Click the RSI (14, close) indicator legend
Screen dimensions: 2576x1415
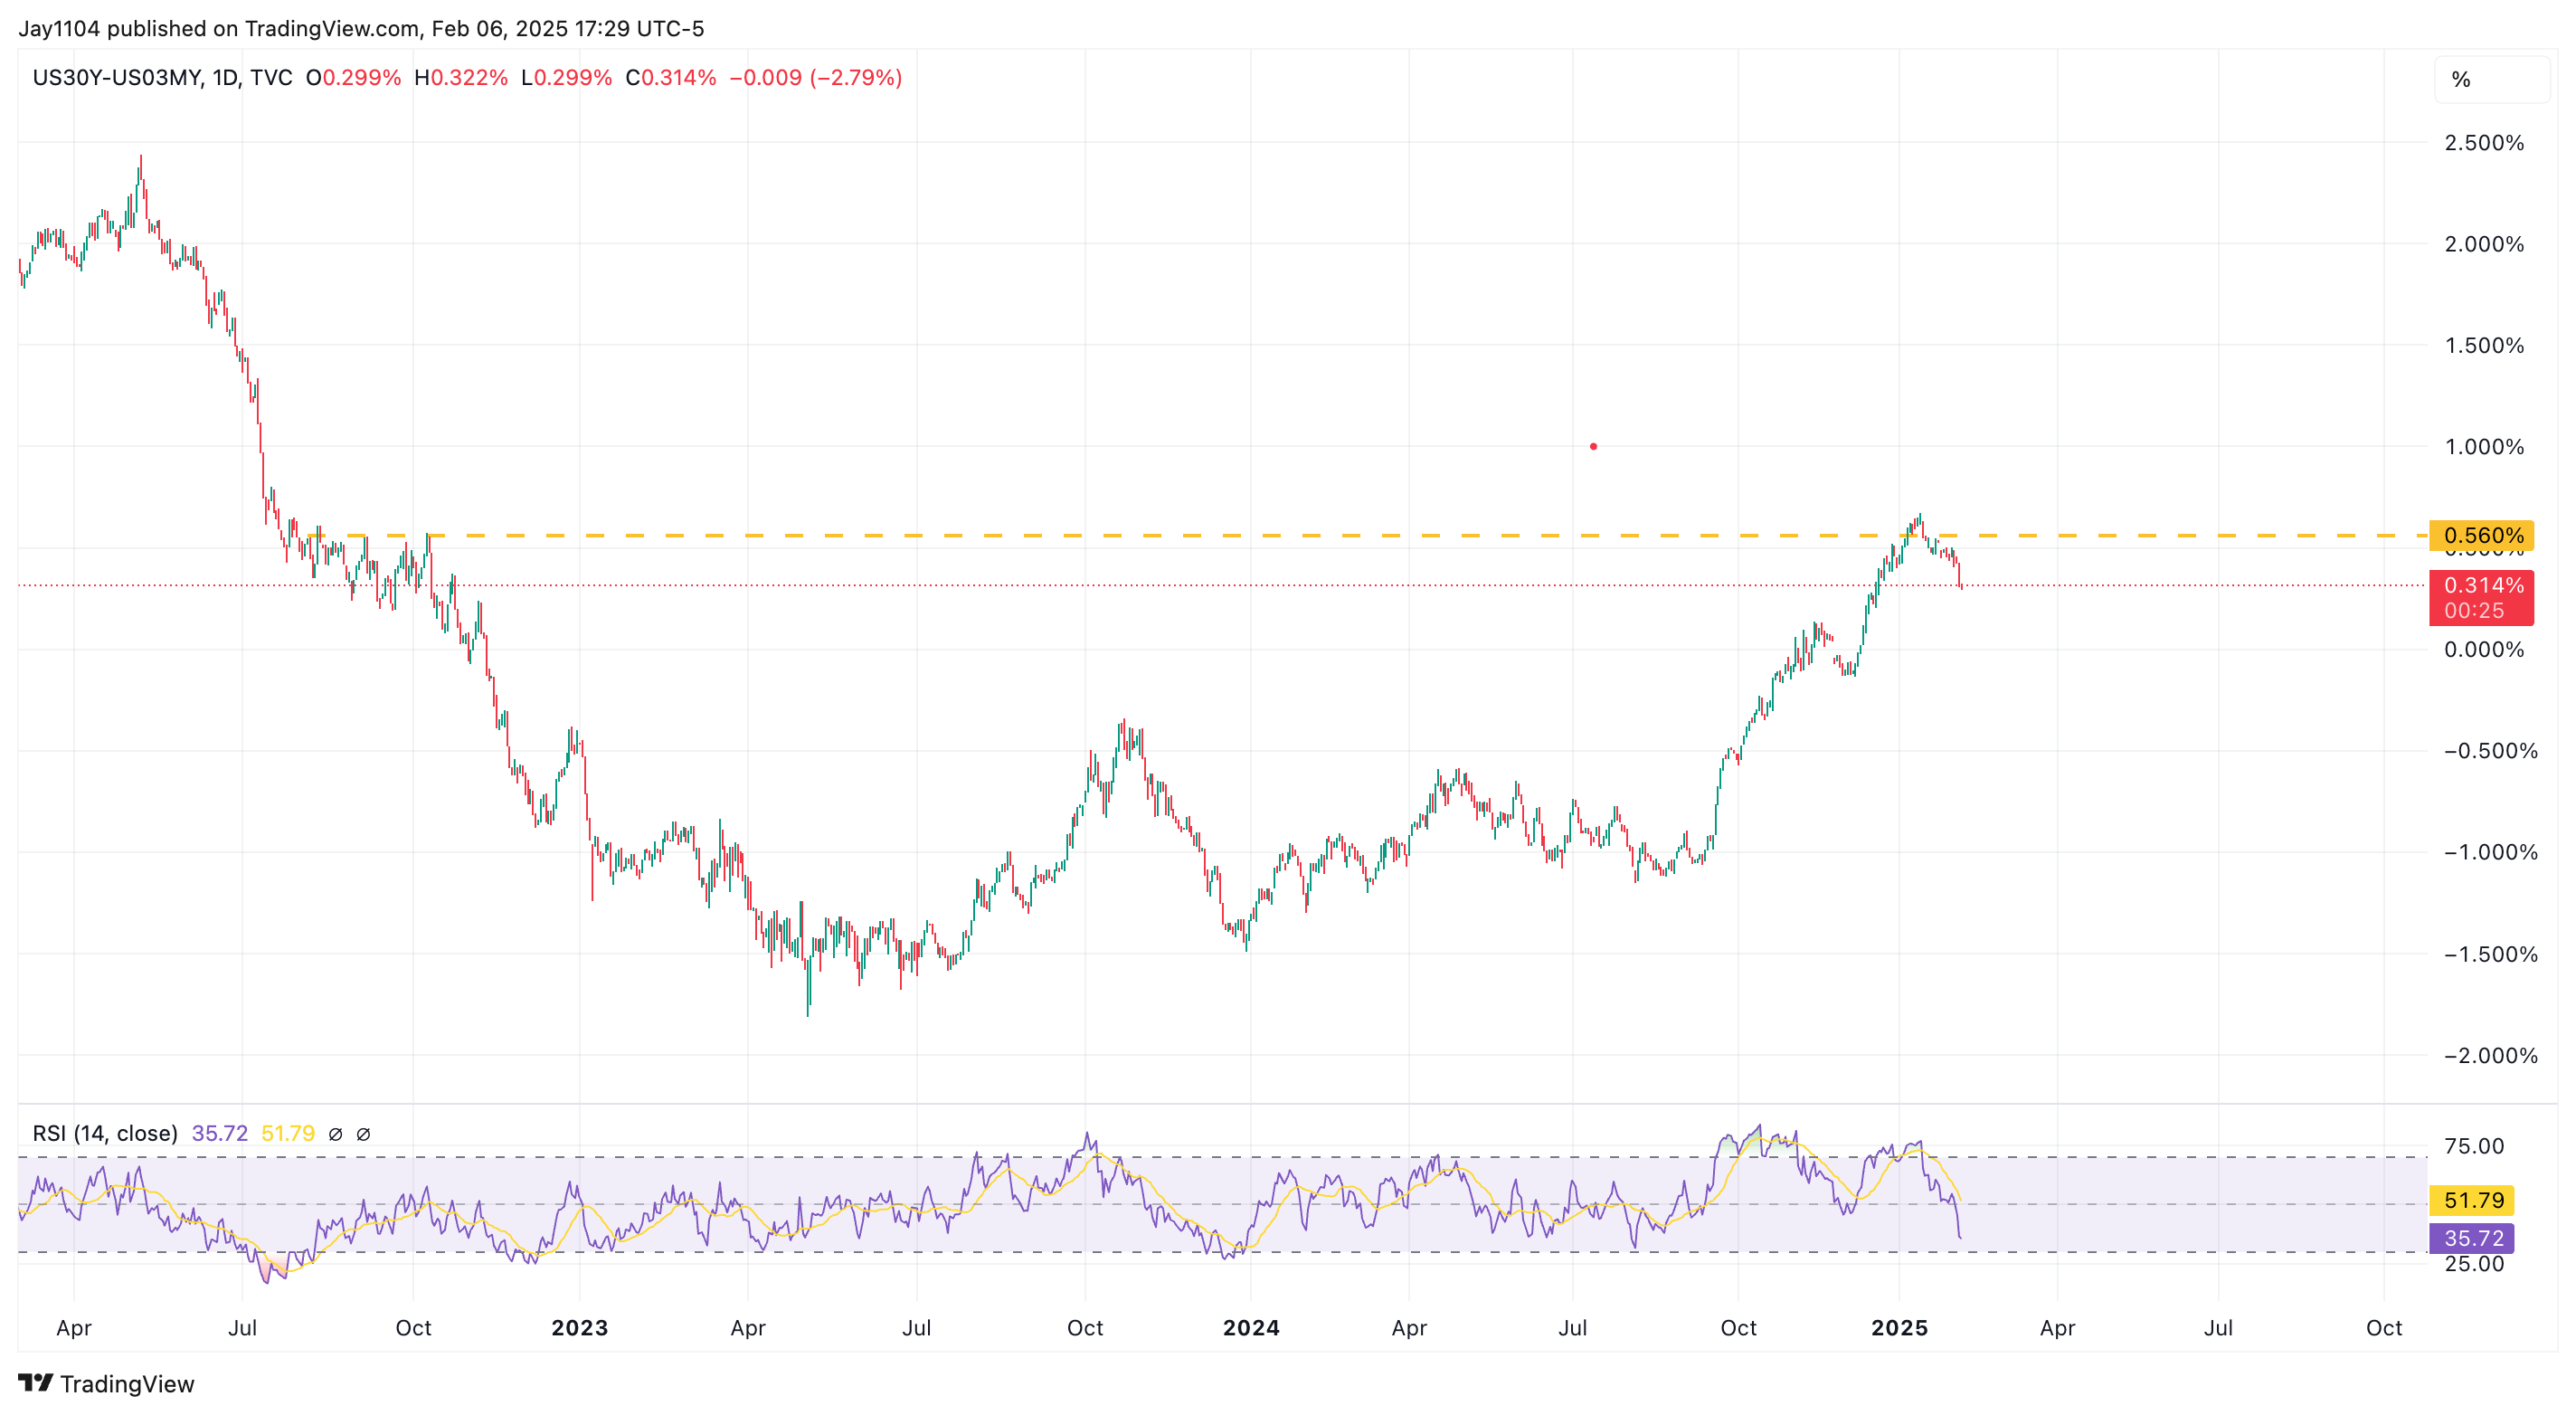[105, 1133]
